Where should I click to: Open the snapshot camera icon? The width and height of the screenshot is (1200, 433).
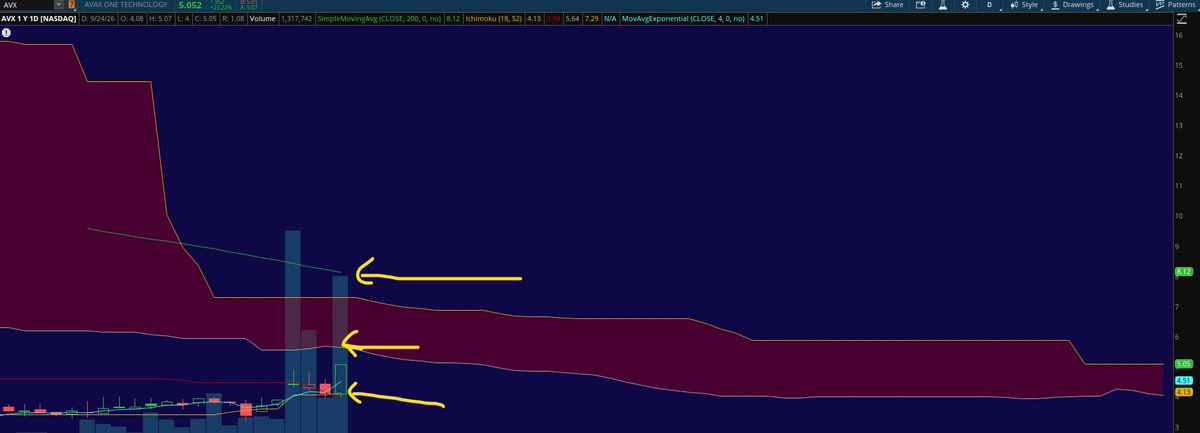coord(919,5)
